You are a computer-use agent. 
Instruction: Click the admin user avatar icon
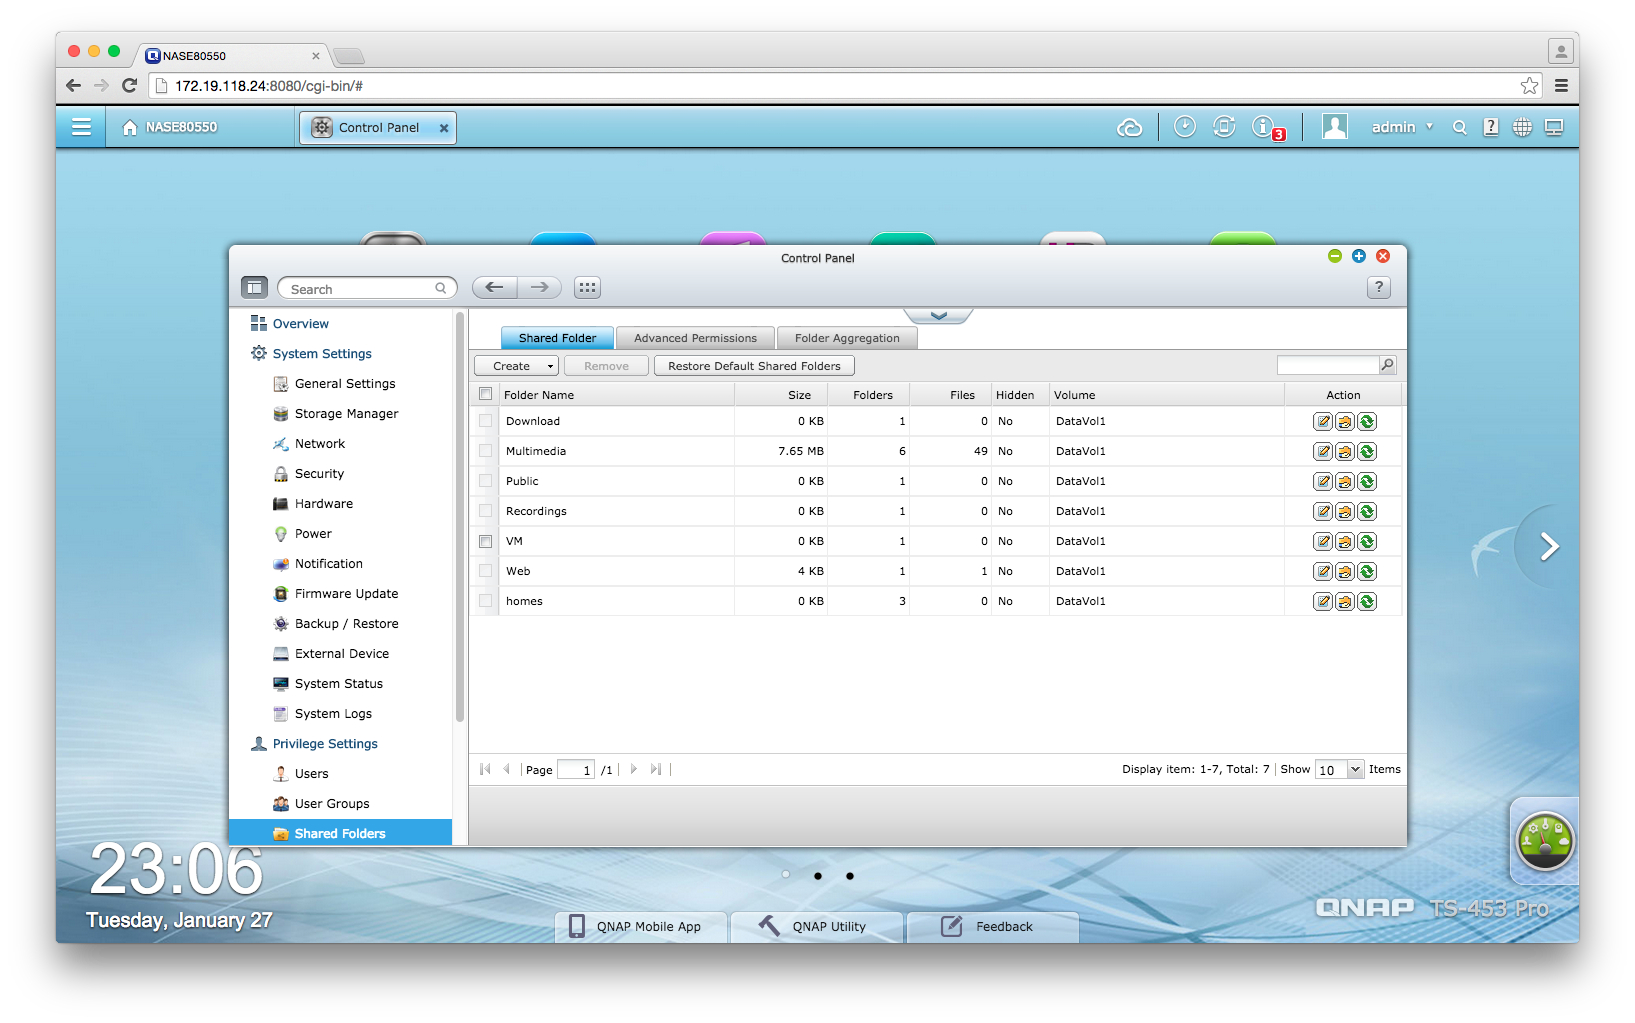point(1335,127)
